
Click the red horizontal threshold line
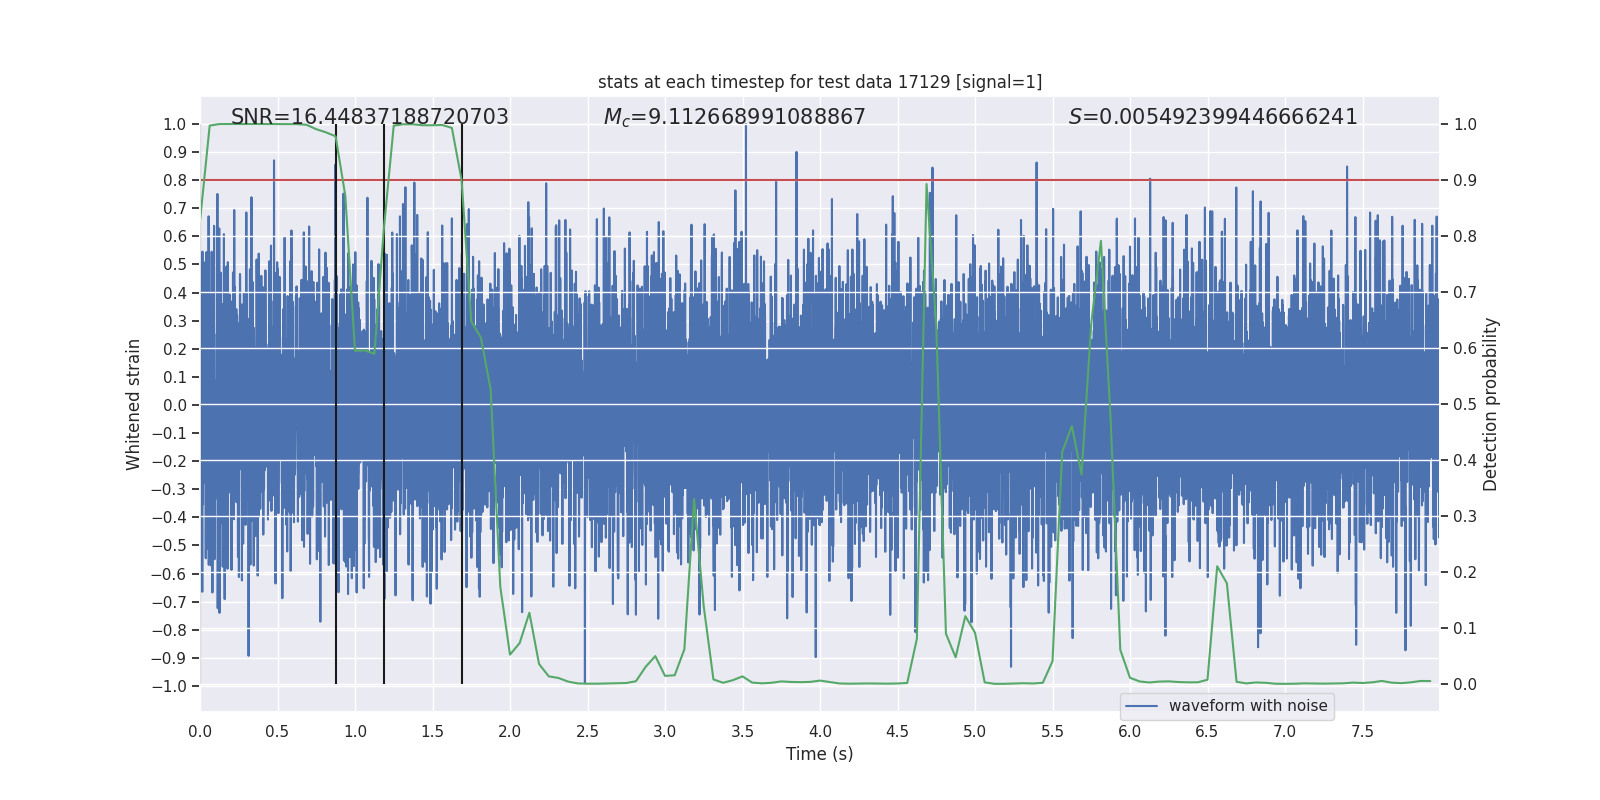tap(820, 180)
